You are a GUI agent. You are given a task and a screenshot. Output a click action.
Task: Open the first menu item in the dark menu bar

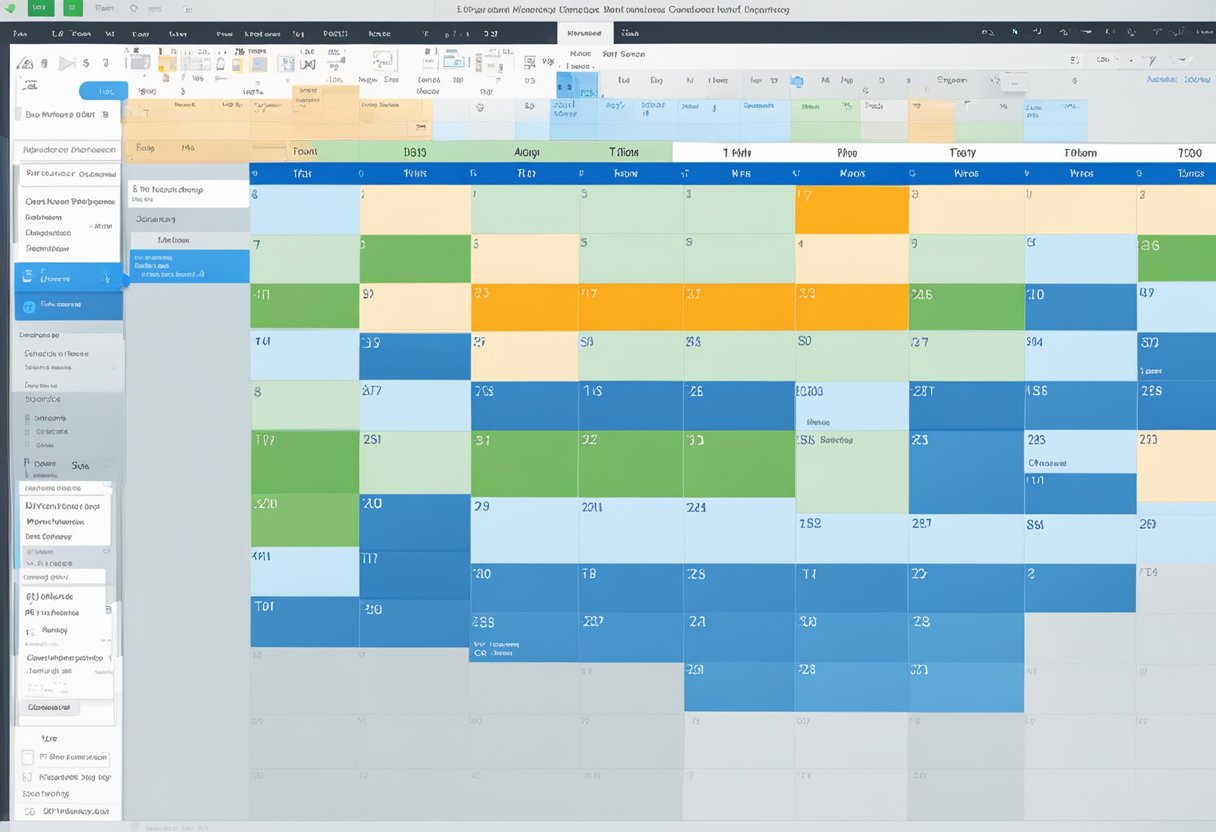20,33
